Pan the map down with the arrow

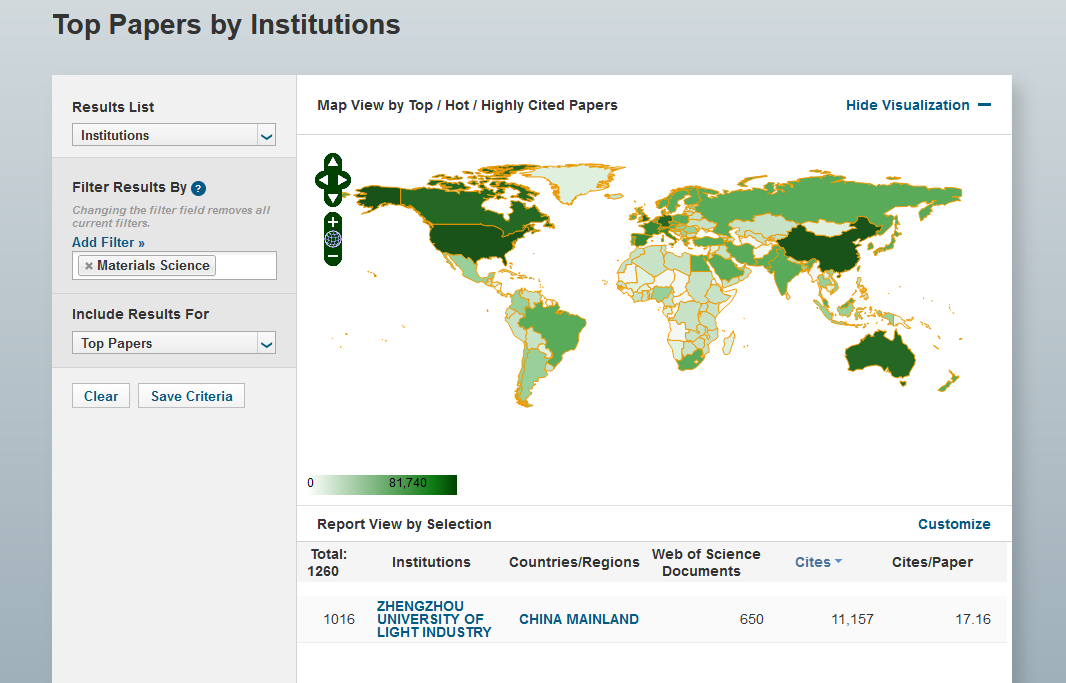pos(333,198)
